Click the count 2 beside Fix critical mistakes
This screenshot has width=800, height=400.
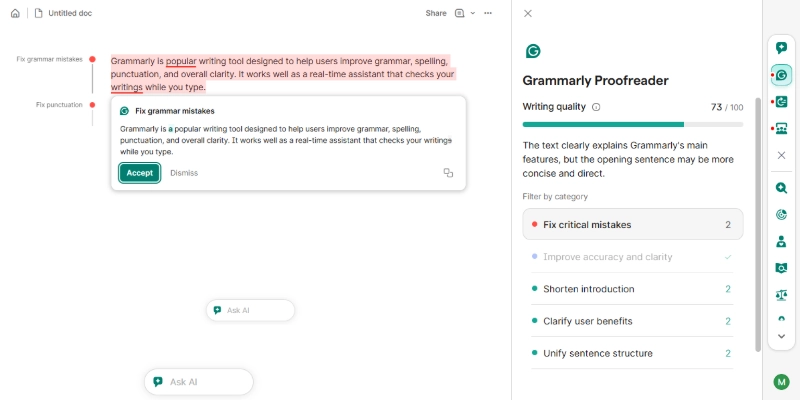[728, 224]
